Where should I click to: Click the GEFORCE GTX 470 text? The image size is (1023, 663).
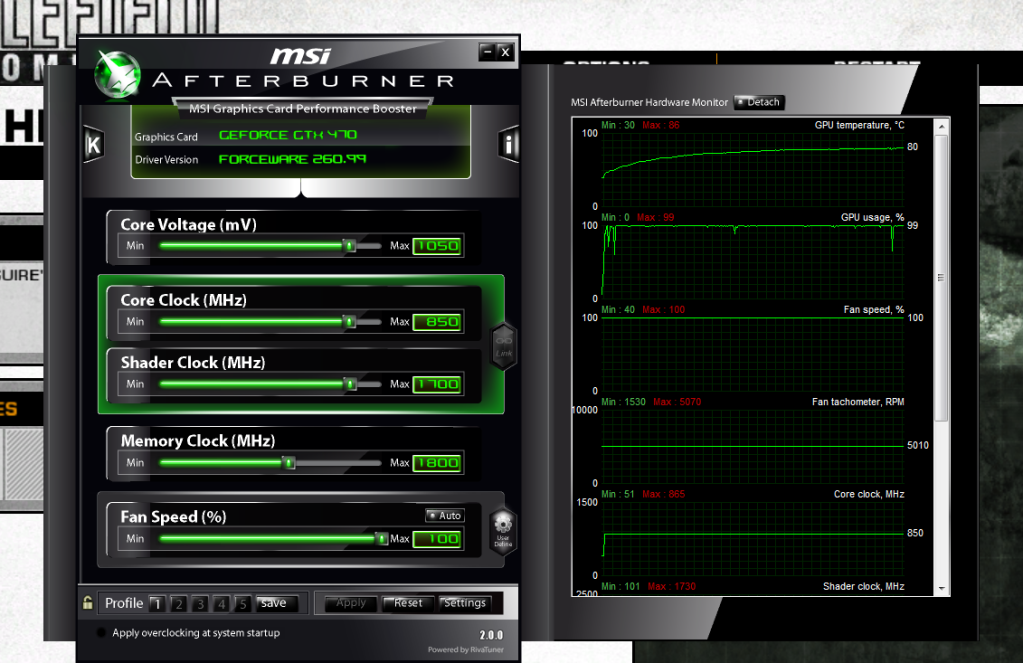[288, 135]
